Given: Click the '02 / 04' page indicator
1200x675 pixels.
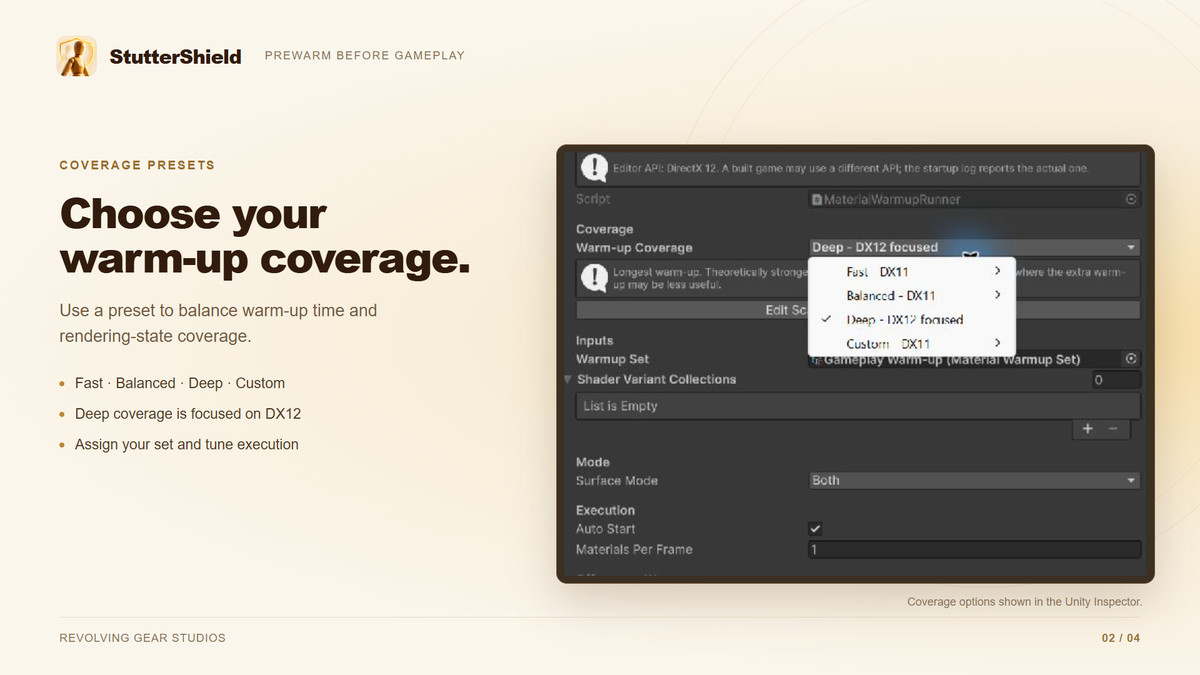Looking at the screenshot, I should point(1121,638).
